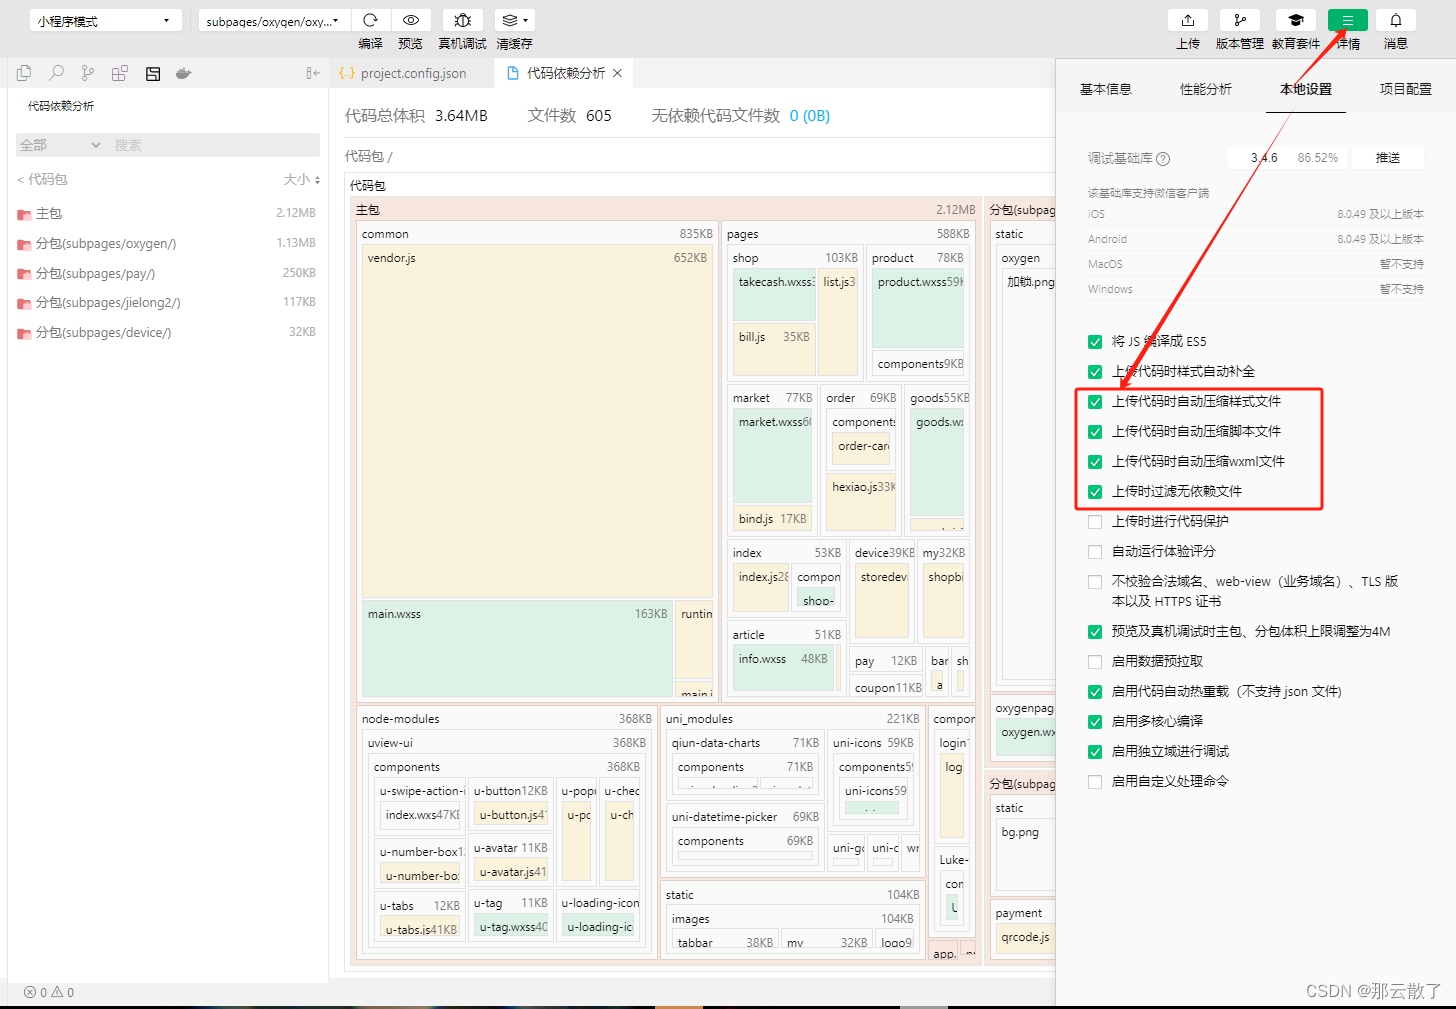Click the search input in sidebar
Screen dimensions: 1456x1009
(x=214, y=145)
